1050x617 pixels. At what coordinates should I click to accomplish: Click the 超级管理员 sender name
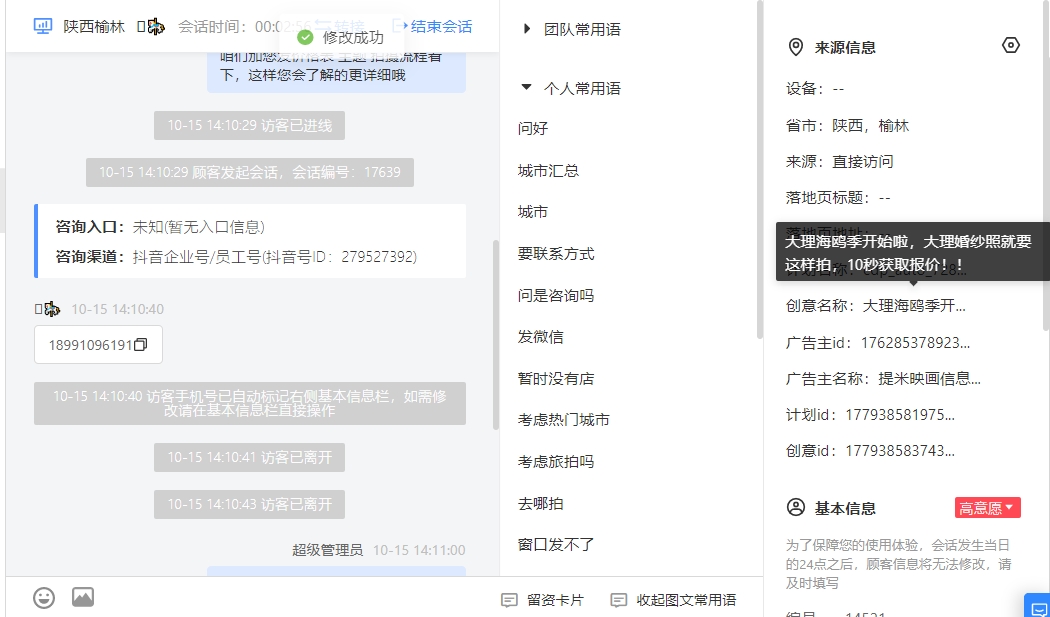pyautogui.click(x=327, y=550)
